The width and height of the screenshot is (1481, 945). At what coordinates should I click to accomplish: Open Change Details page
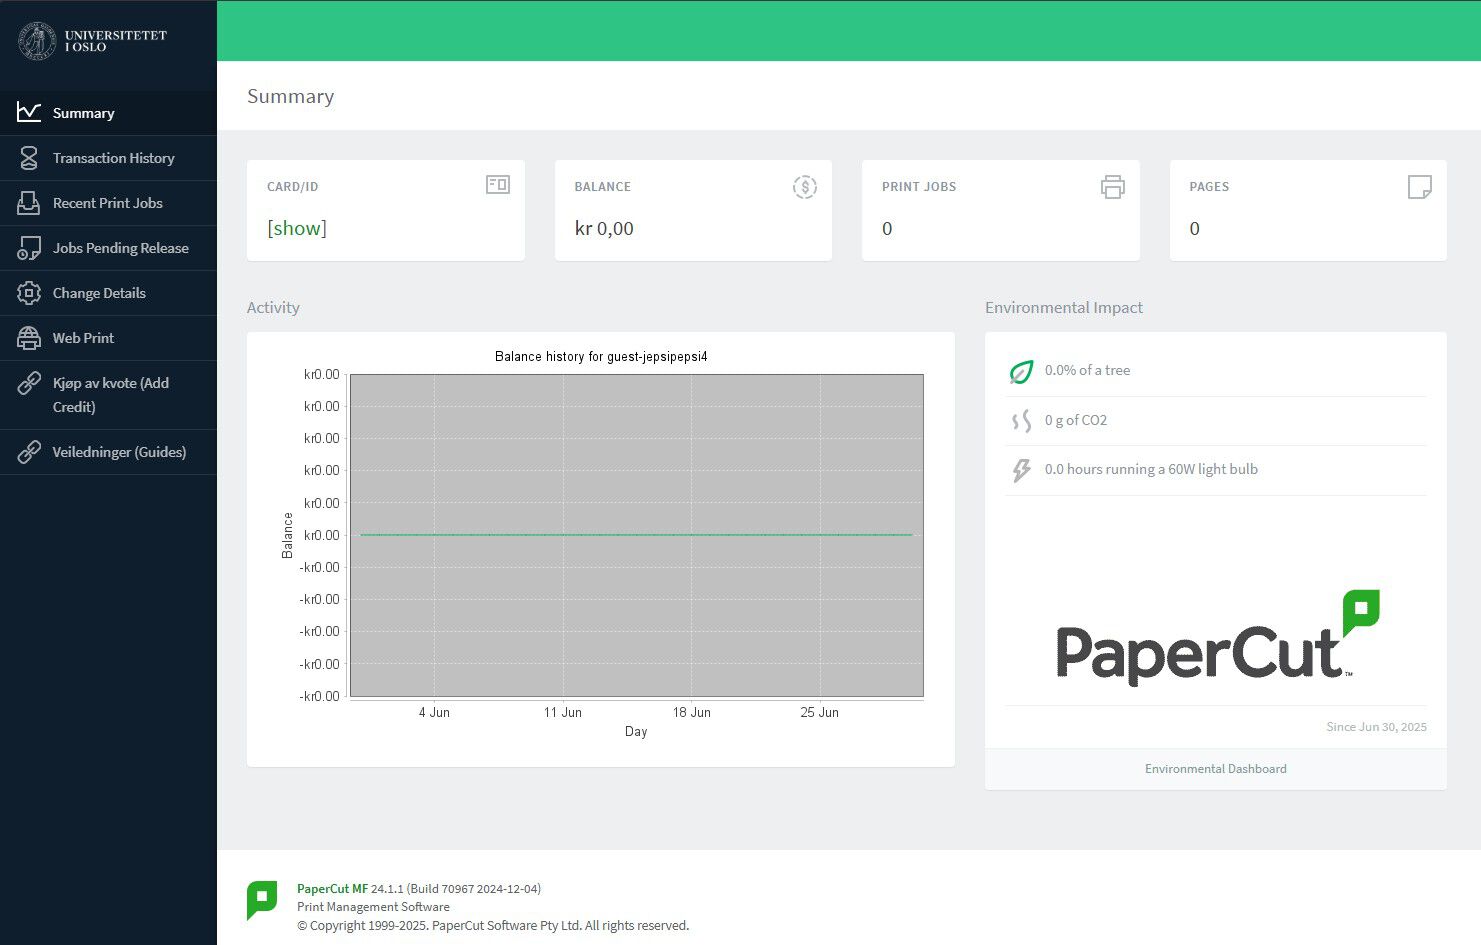click(x=108, y=293)
